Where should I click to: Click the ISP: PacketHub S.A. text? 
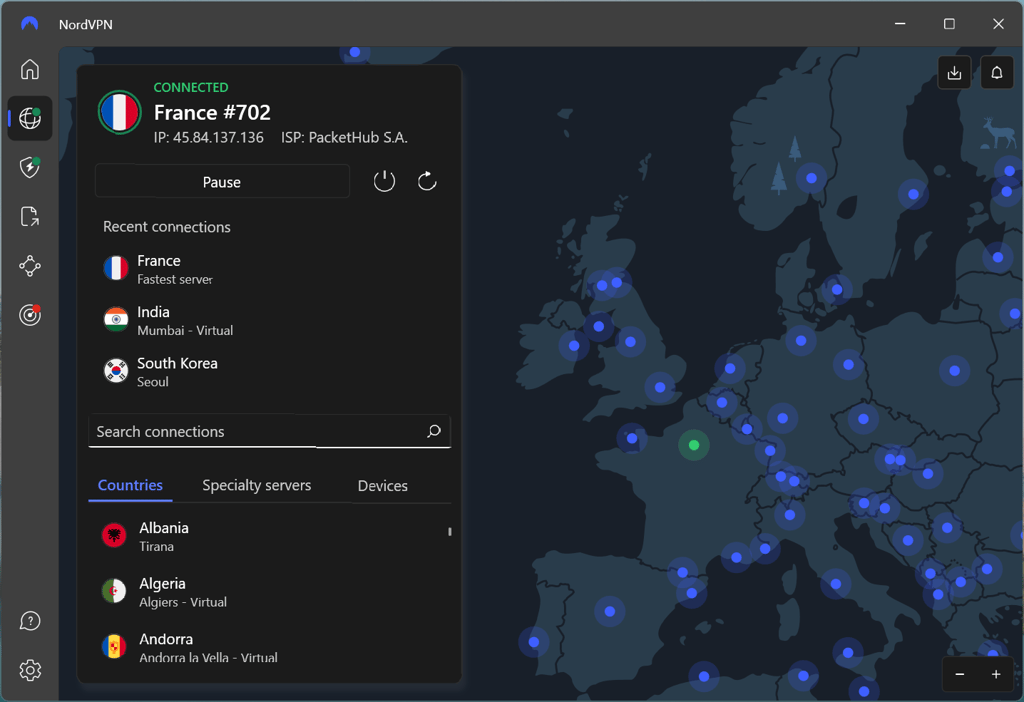click(x=344, y=138)
